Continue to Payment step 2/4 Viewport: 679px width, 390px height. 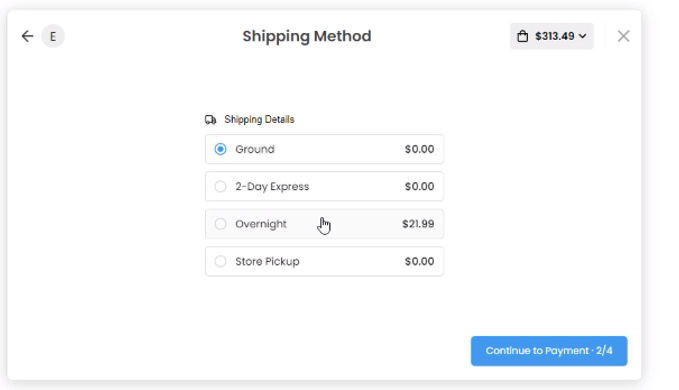(x=549, y=351)
